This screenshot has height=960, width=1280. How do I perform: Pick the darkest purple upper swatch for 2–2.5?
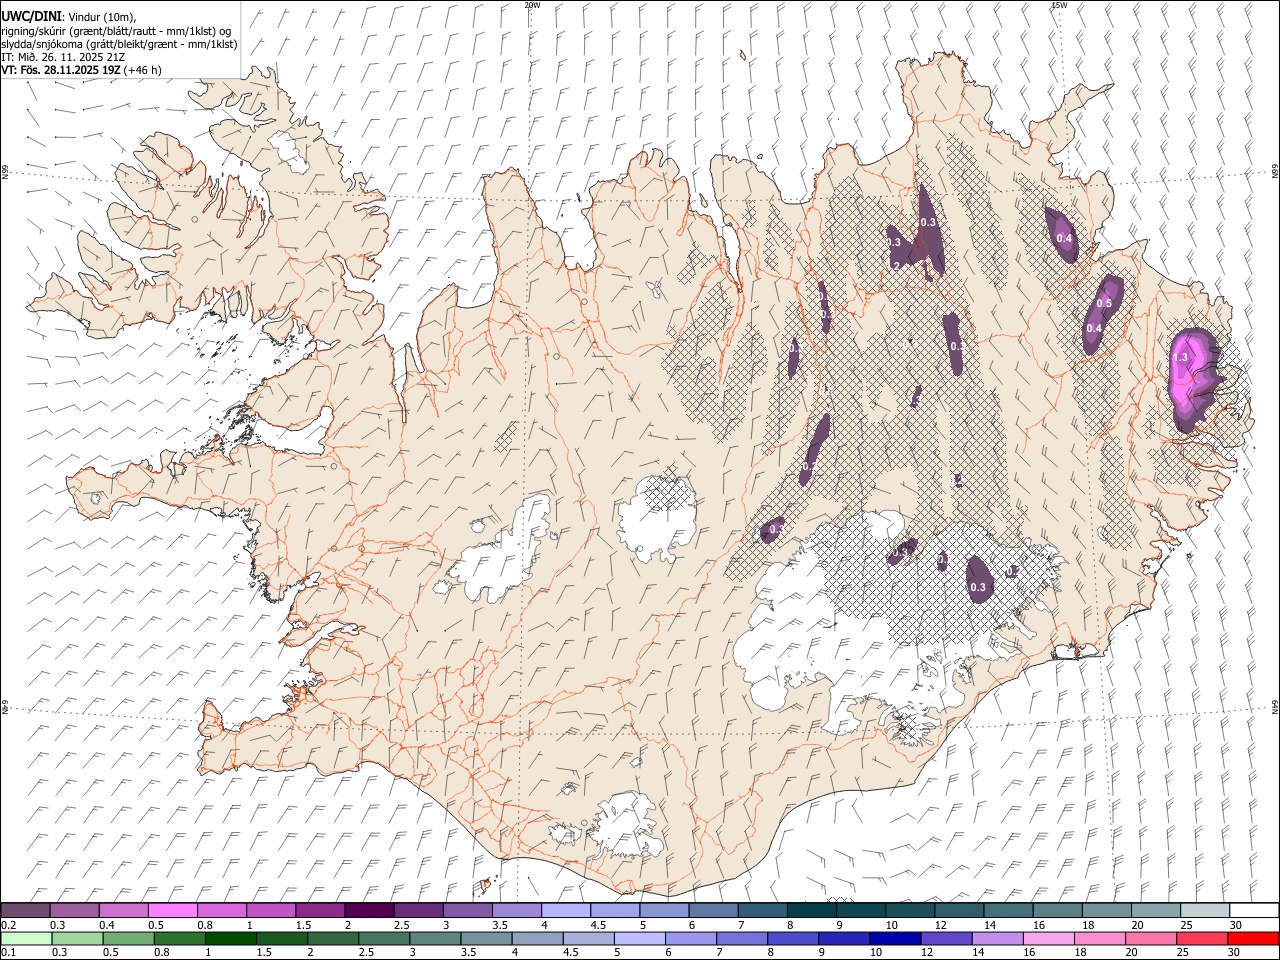(x=369, y=911)
